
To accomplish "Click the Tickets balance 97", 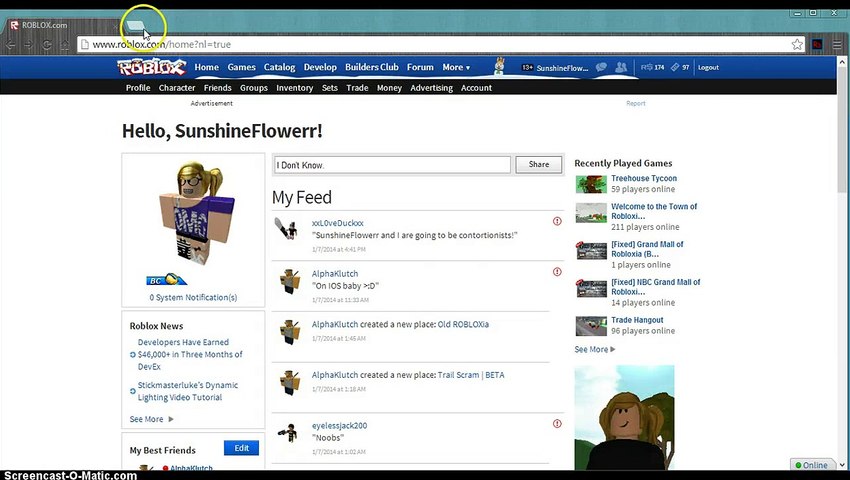I will coord(680,67).
